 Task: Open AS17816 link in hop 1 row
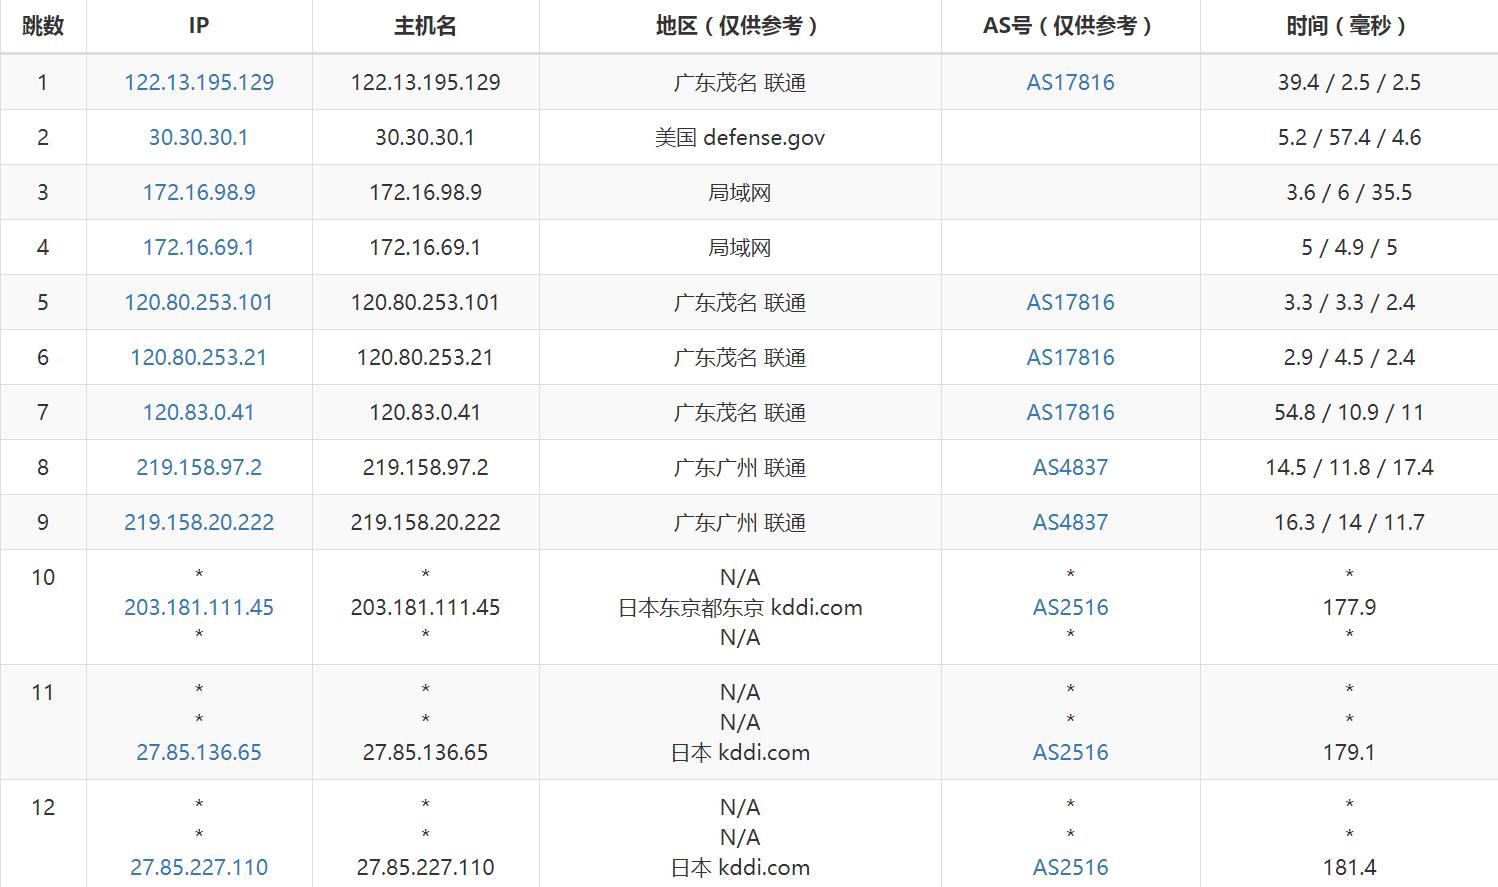[x=1070, y=82]
